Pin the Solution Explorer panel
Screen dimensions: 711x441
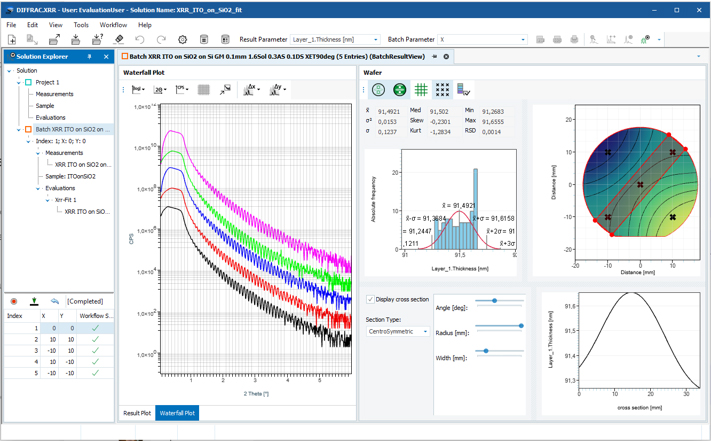pos(89,57)
